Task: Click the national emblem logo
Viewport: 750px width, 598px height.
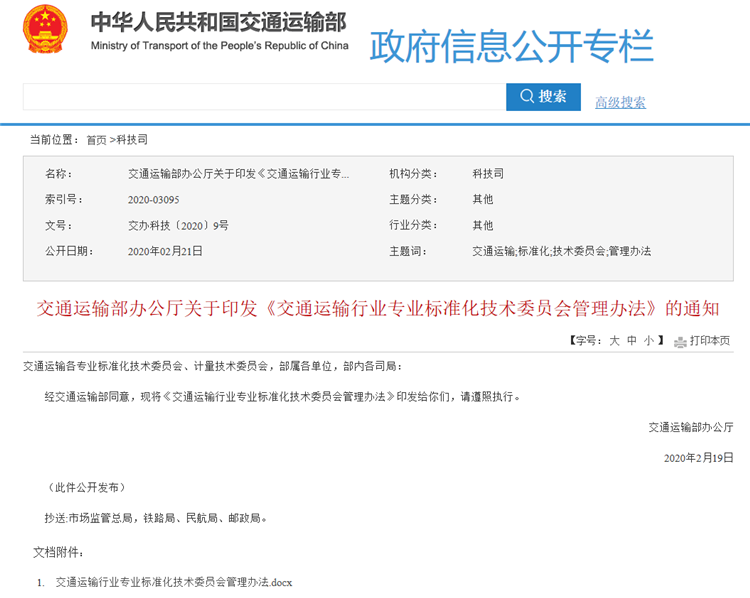Action: (46, 33)
